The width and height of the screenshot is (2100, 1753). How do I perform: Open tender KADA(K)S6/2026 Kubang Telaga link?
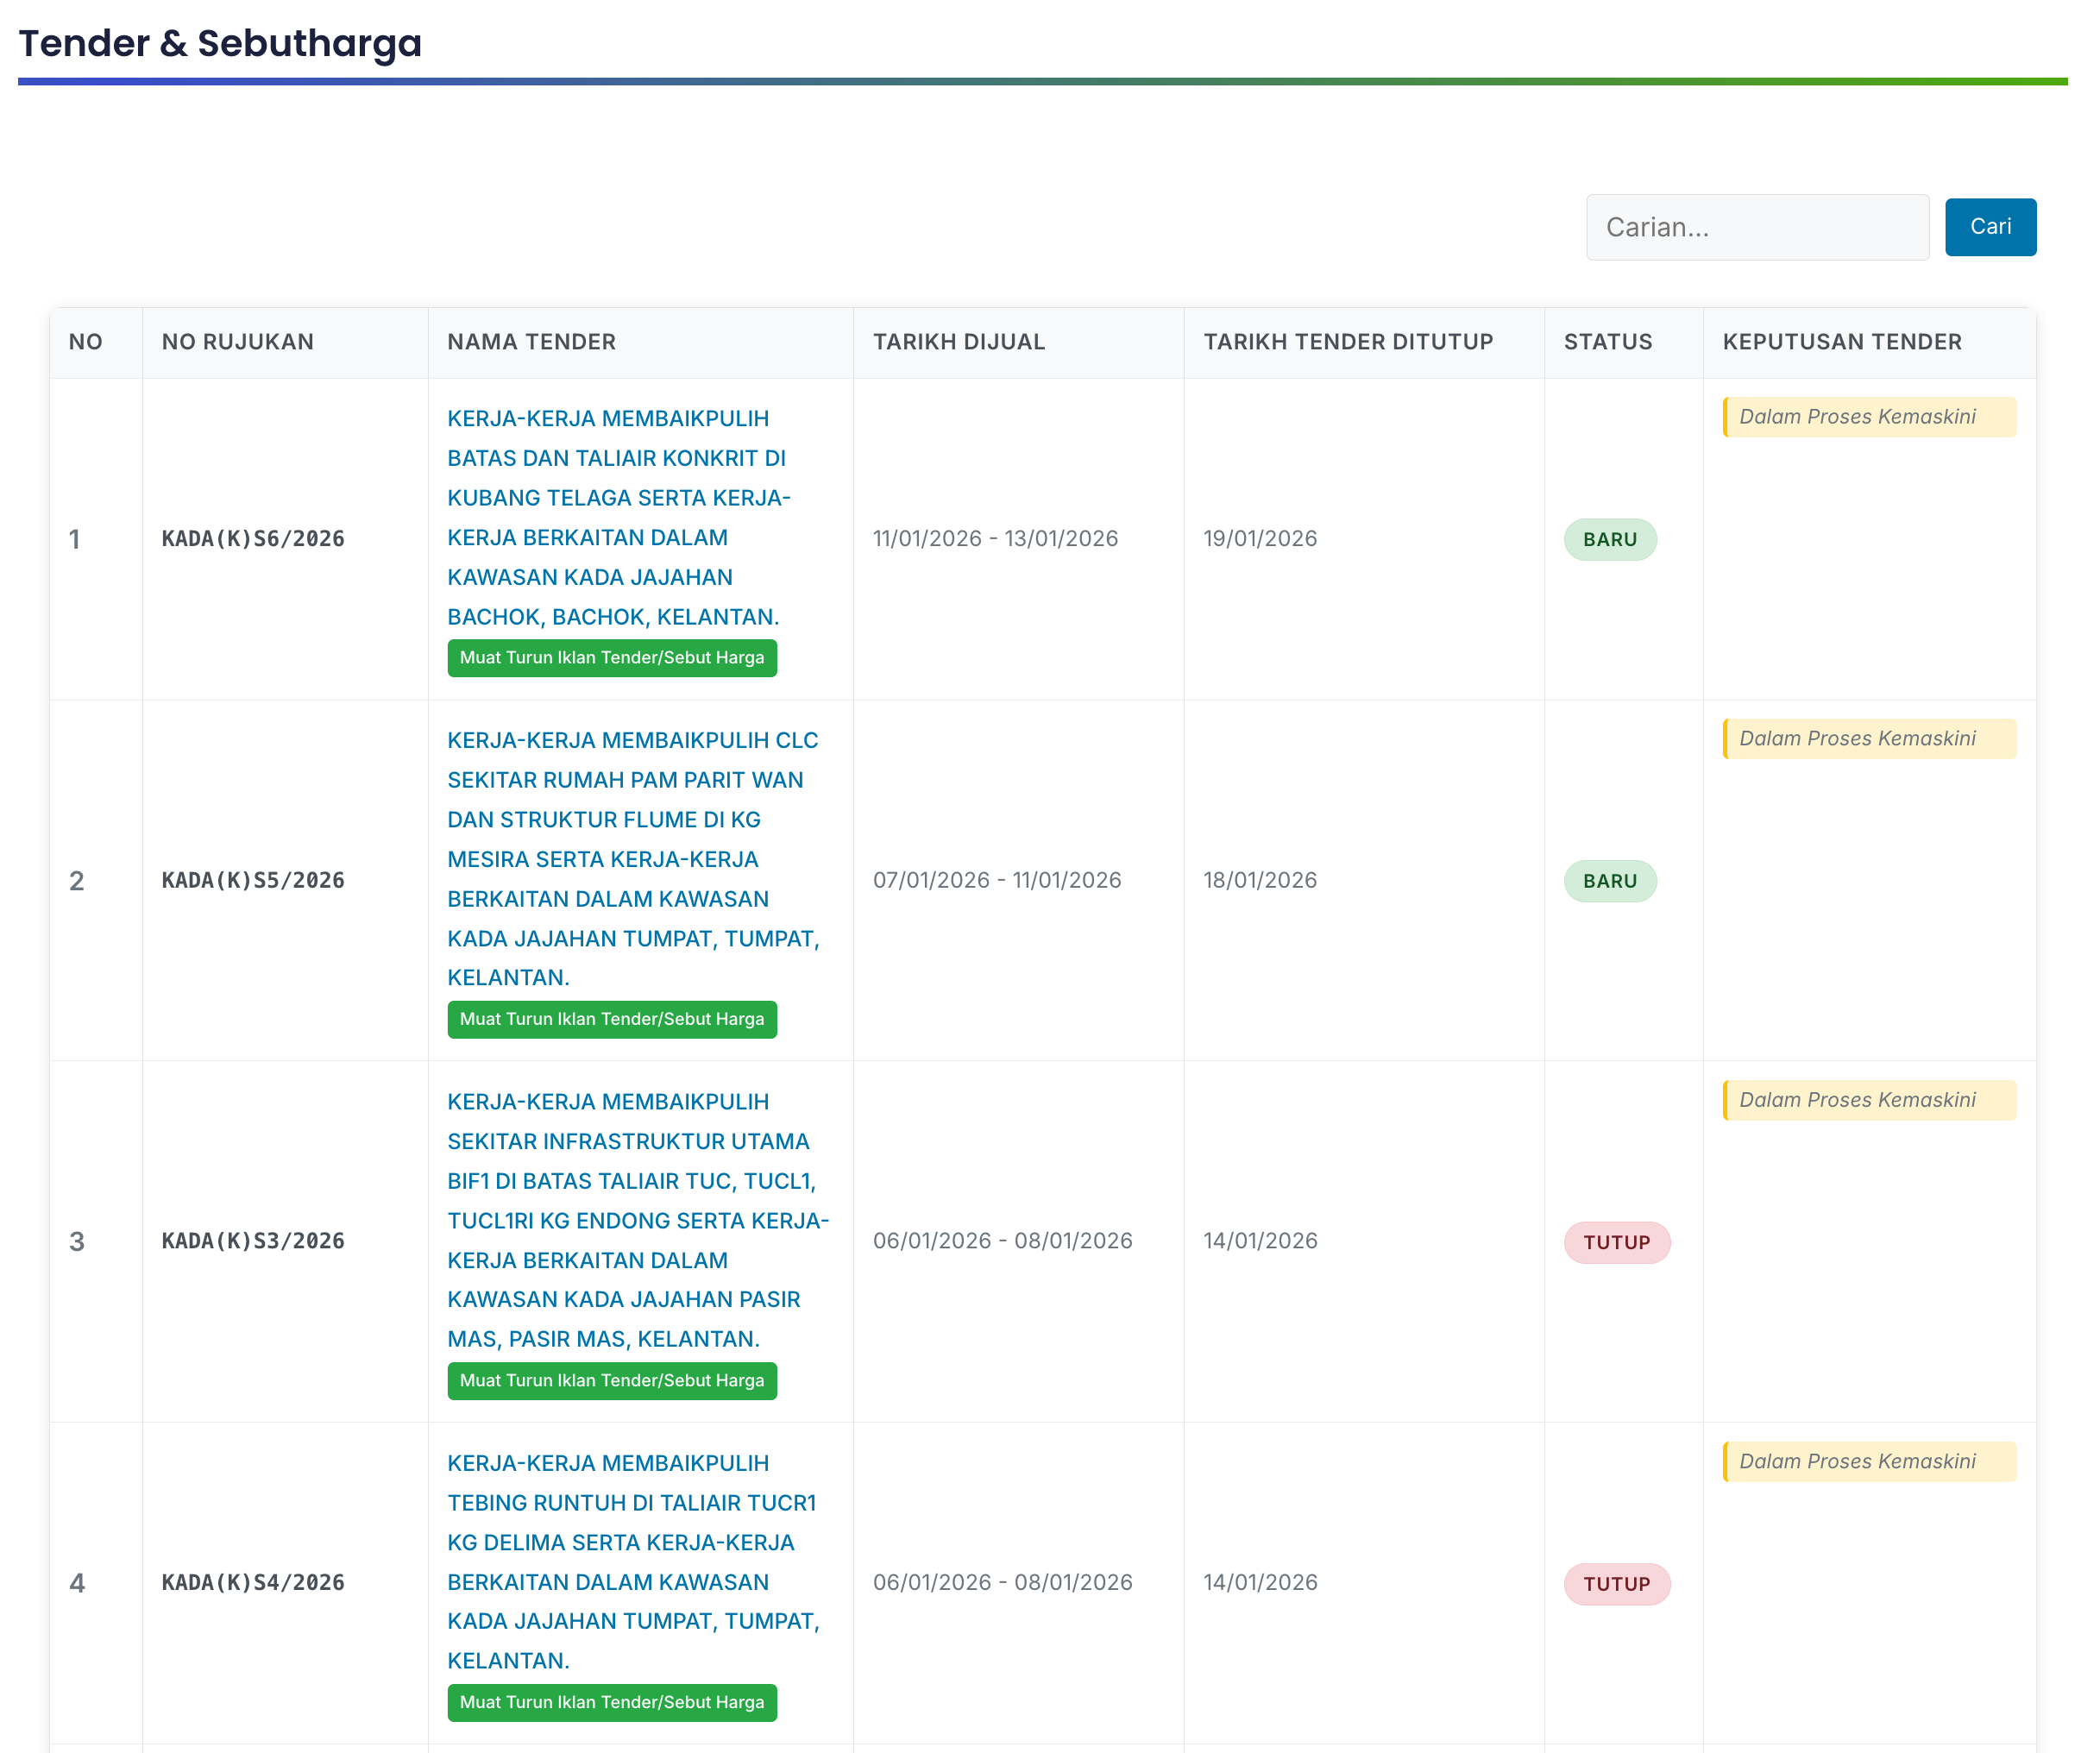coord(617,517)
